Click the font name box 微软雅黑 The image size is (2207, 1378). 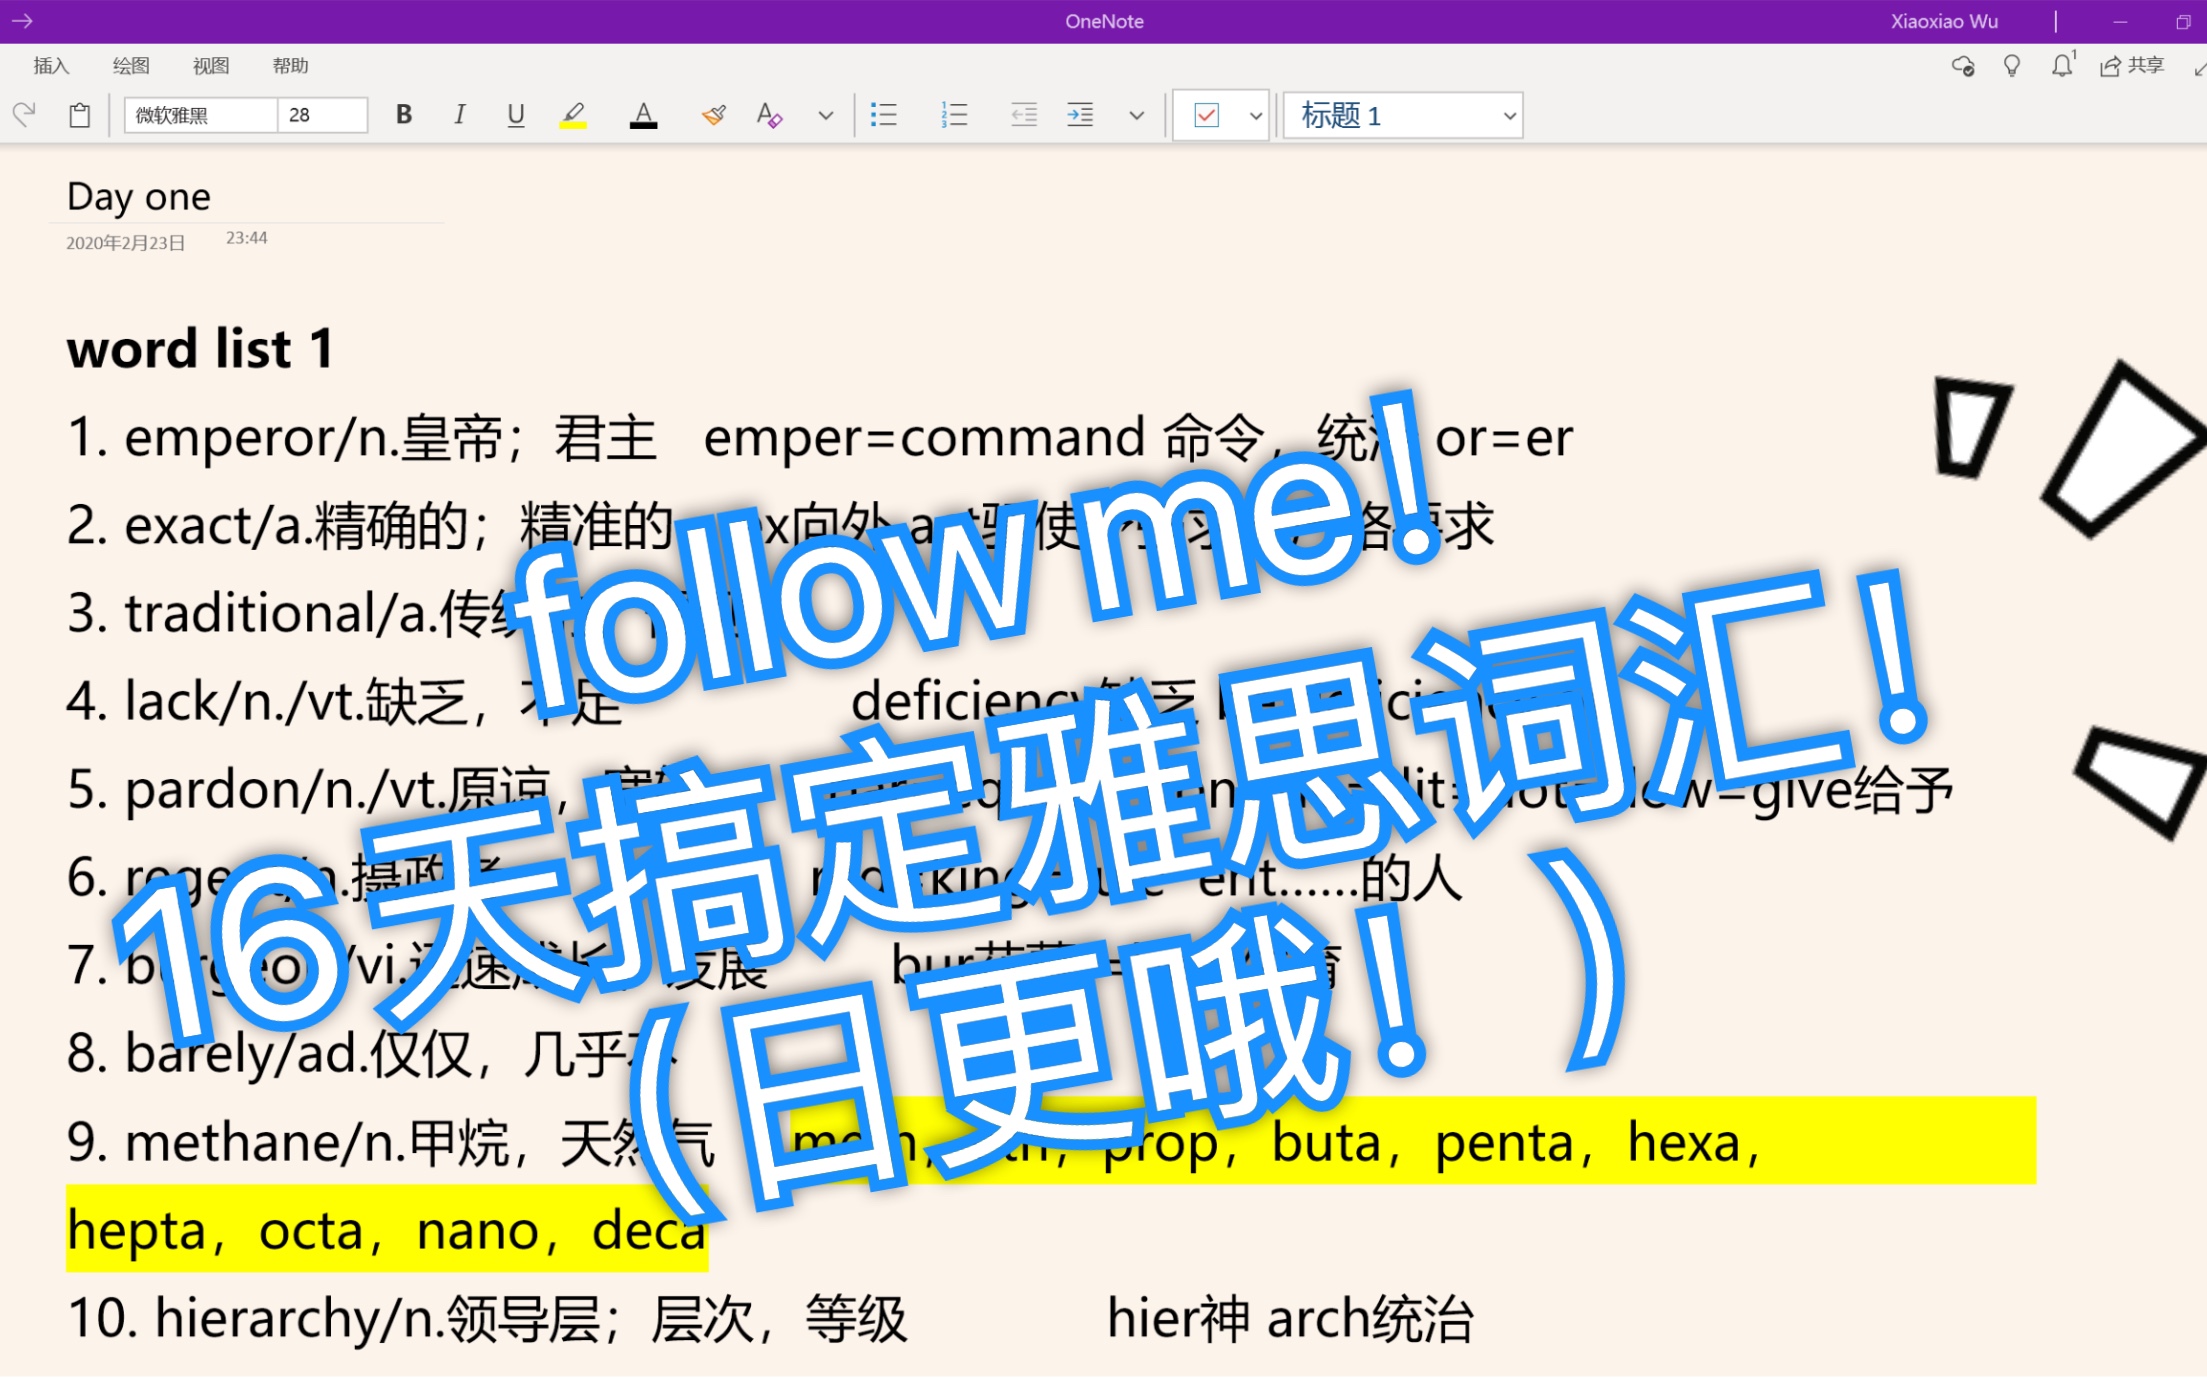pyautogui.click(x=200, y=115)
